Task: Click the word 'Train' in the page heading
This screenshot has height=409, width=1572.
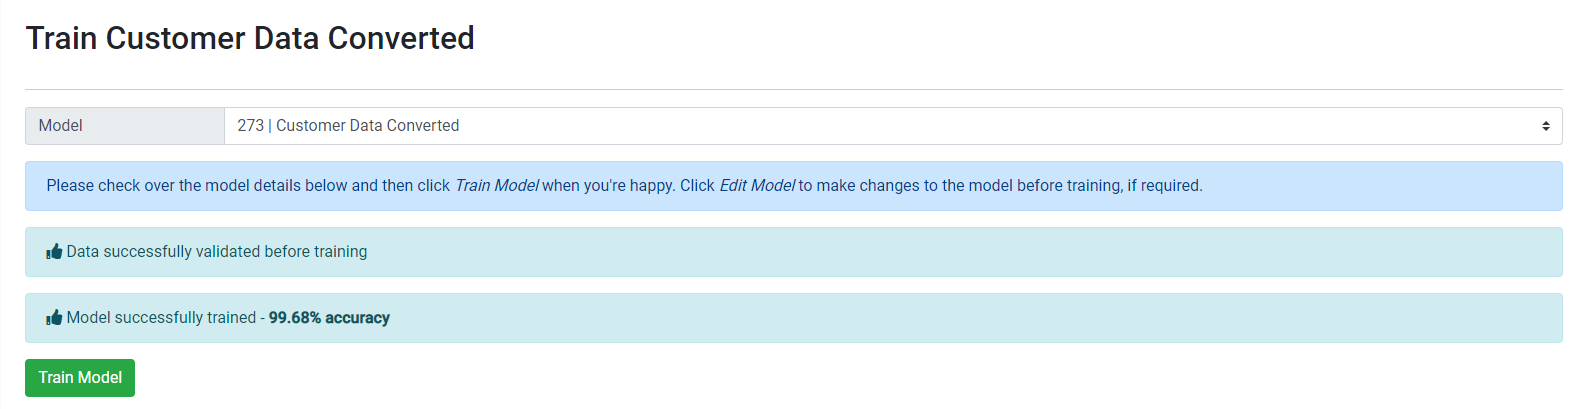Action: (61, 38)
